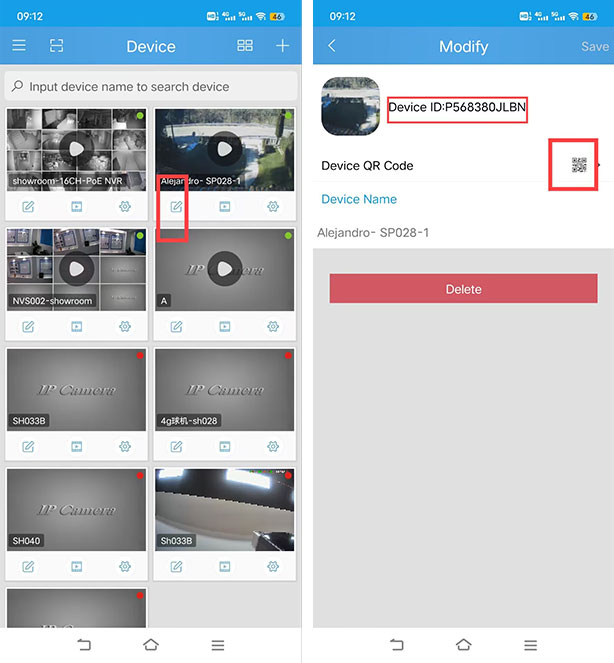Edit the SH033B offline camera
614x663 pixels.
[28, 447]
